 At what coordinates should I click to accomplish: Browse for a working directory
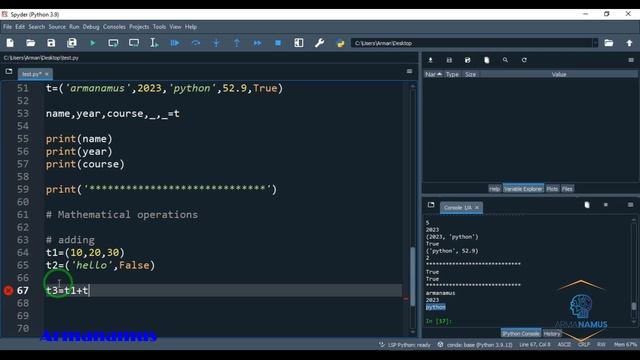click(609, 43)
